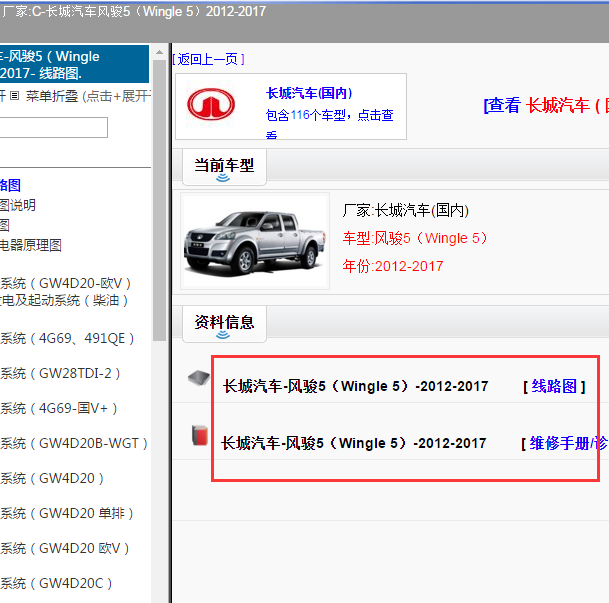This screenshot has width=609, height=603.
Task: Open 电及起动系统（柴油） sidebar item
Action: [64, 300]
